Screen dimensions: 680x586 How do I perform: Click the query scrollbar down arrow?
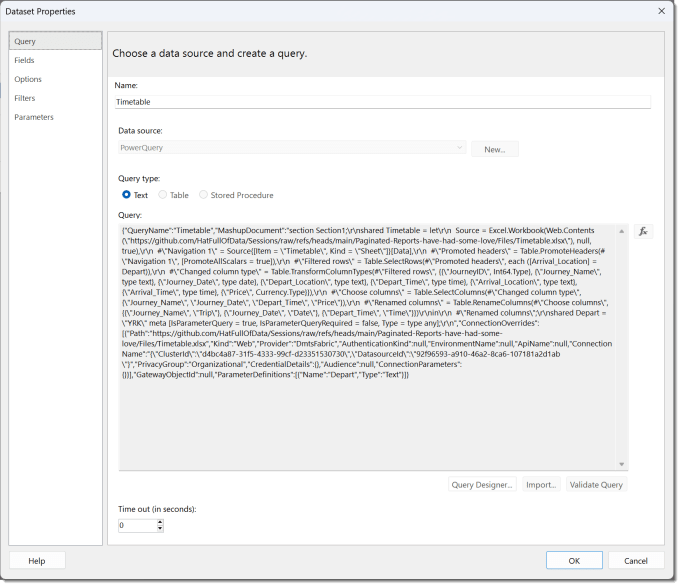(x=622, y=465)
